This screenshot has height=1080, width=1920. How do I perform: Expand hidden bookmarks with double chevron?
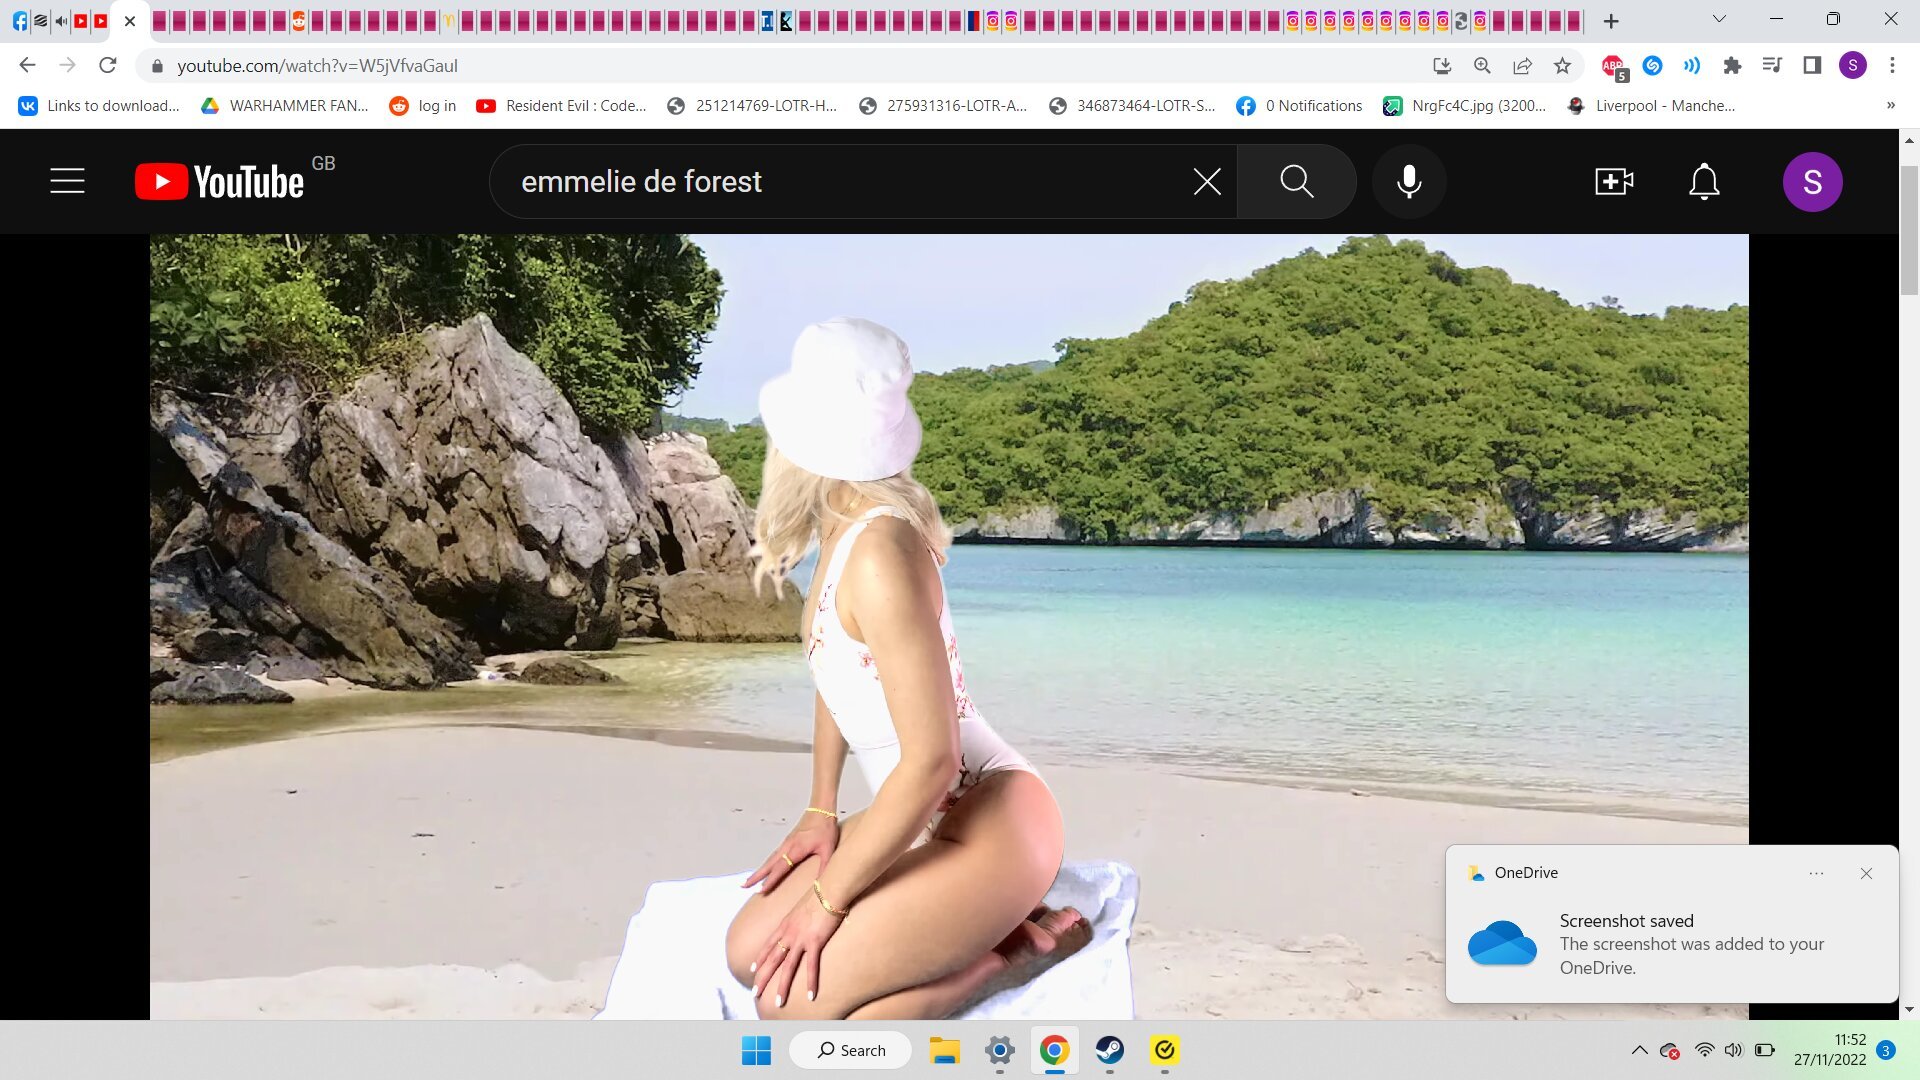pos(1890,105)
